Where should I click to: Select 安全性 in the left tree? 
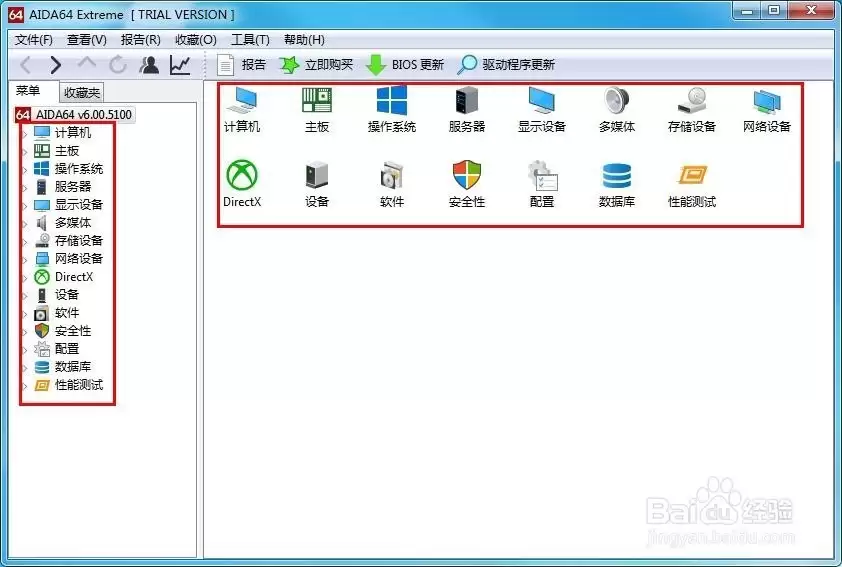(62, 331)
